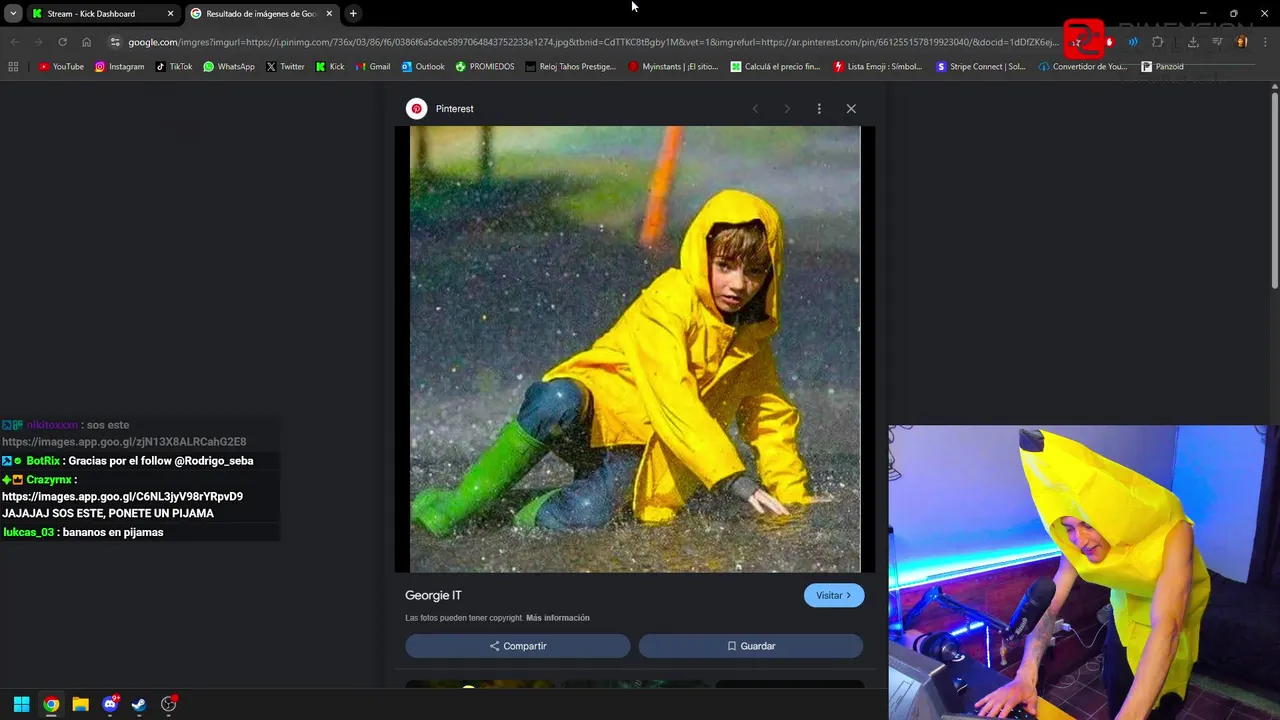Click the blue sound-wave extension icon
Image resolution: width=1280 pixels, height=720 pixels.
coord(1133,42)
